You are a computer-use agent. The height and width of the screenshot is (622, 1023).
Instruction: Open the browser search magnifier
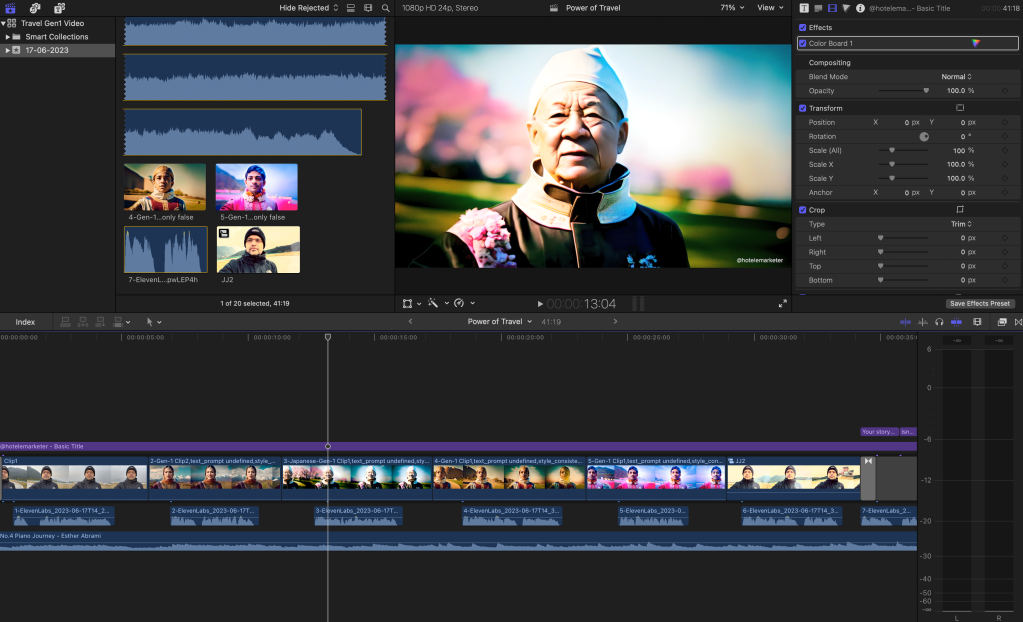point(386,8)
